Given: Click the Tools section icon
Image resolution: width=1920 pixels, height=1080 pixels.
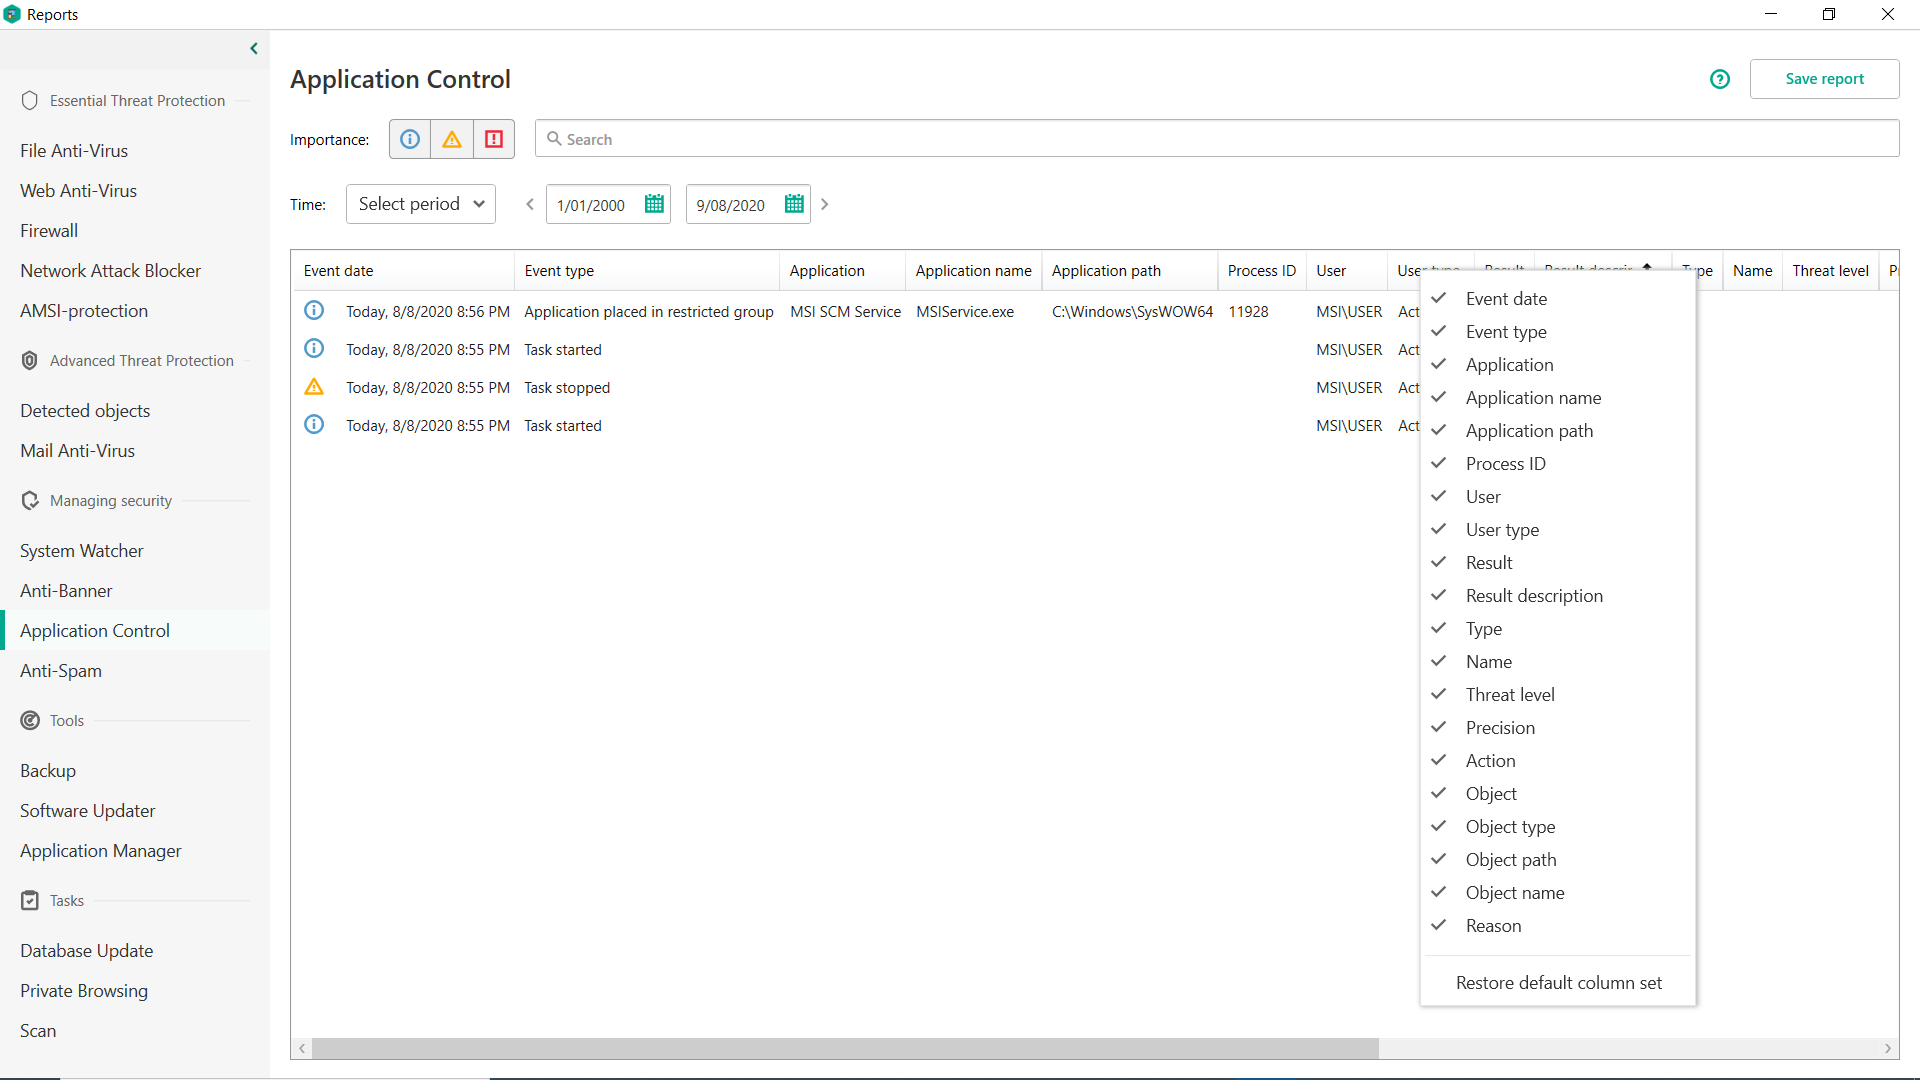Looking at the screenshot, I should (x=30, y=720).
